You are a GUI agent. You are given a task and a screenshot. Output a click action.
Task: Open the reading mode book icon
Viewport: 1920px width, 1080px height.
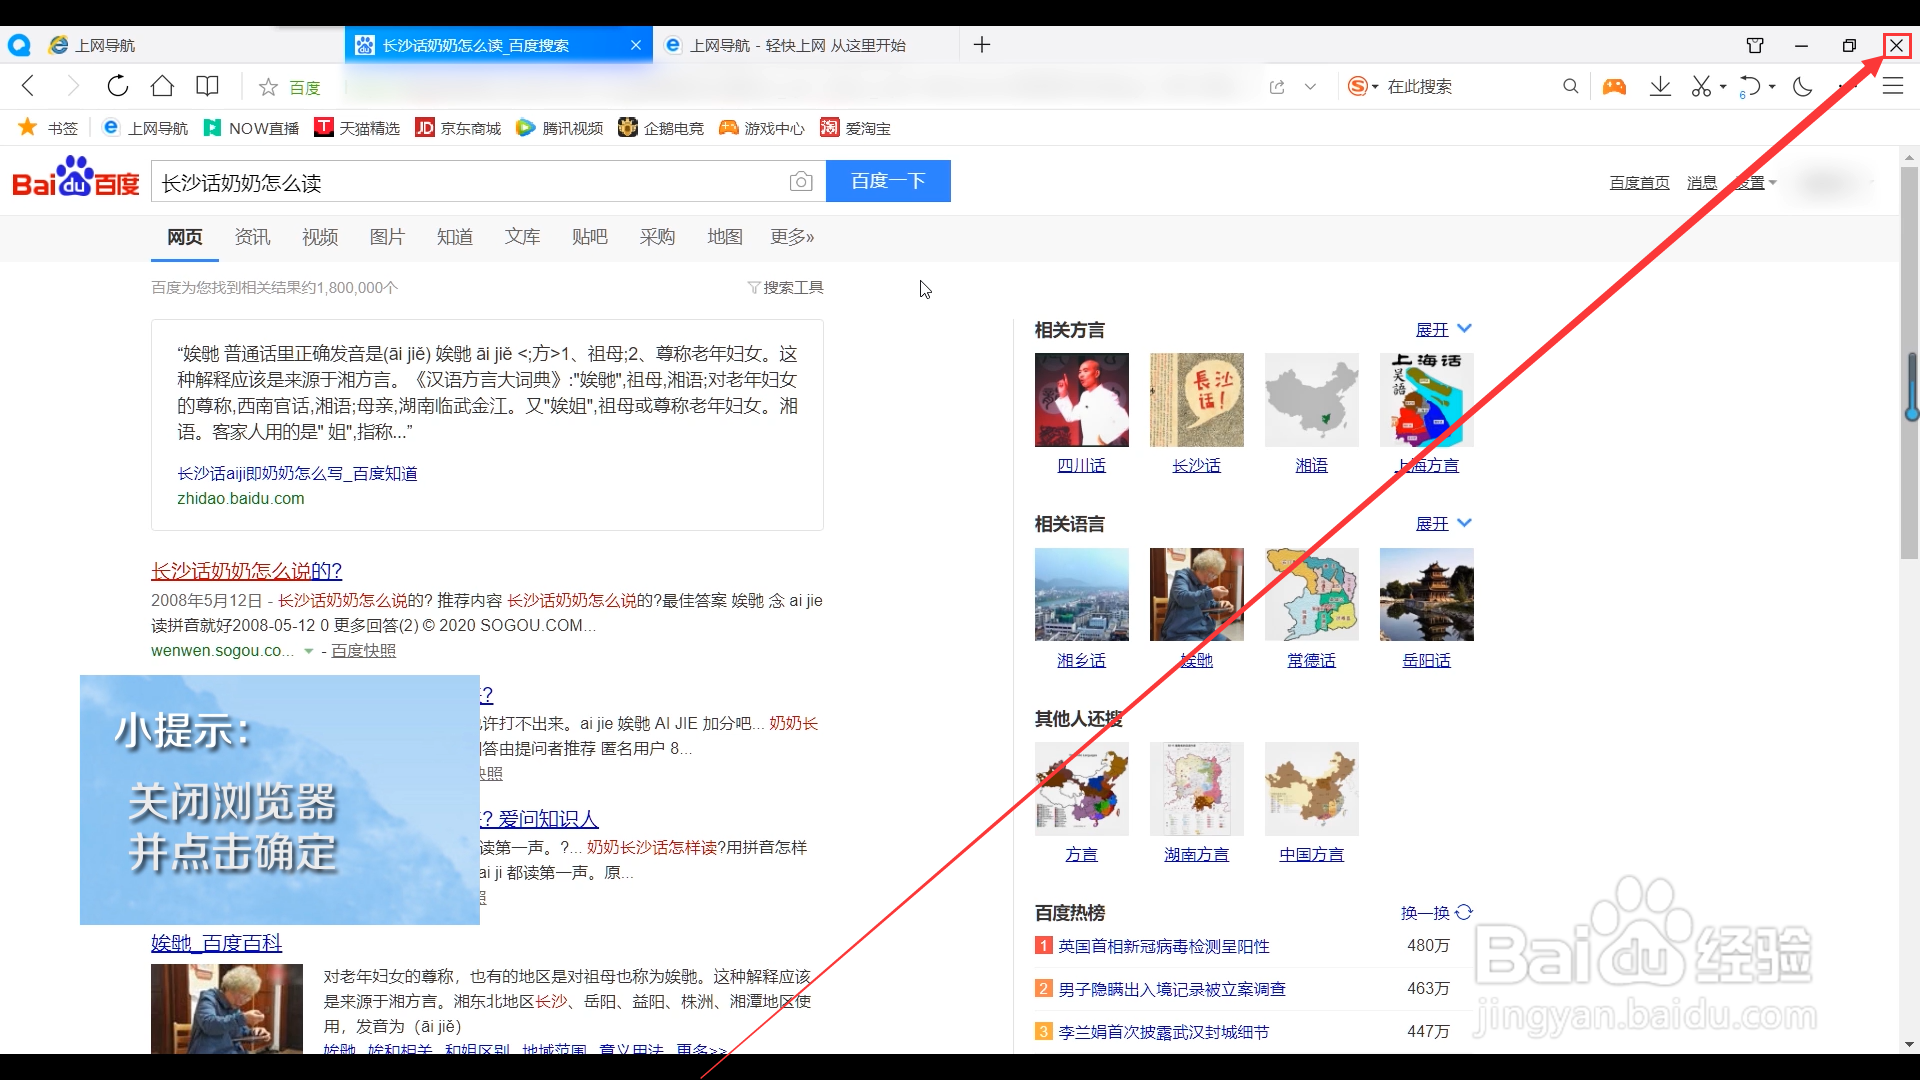207,86
